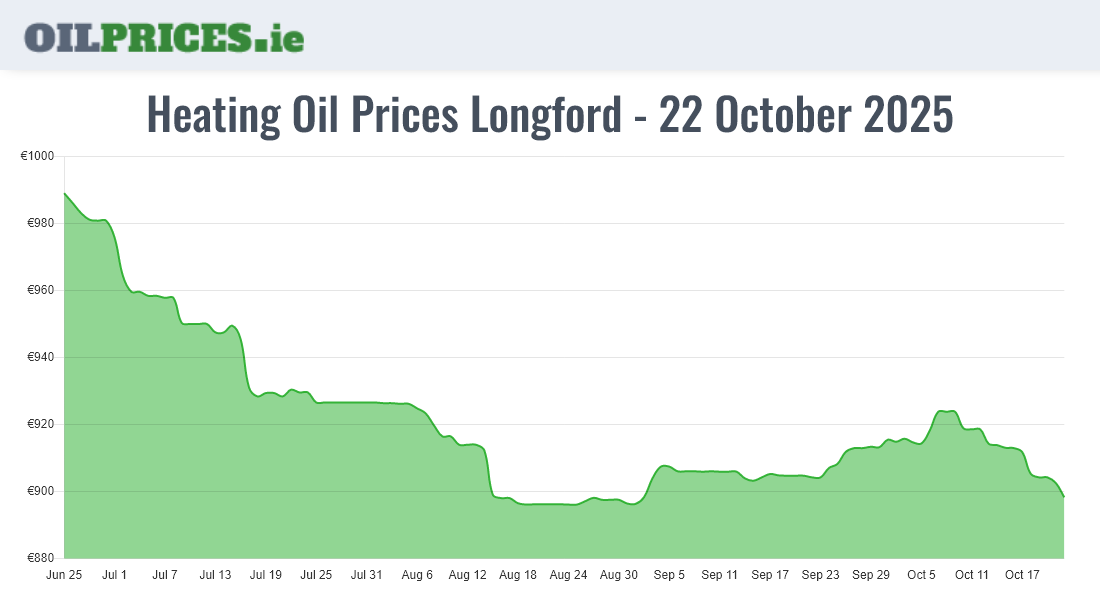The height and width of the screenshot is (600, 1100).
Task: Select the €940 price axis label
Action: 40,358
